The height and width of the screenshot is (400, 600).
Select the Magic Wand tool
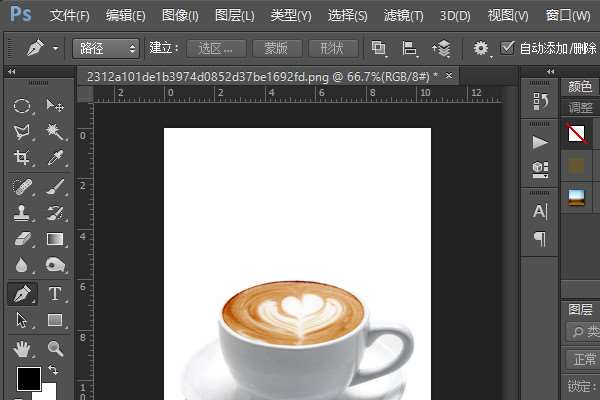click(55, 132)
